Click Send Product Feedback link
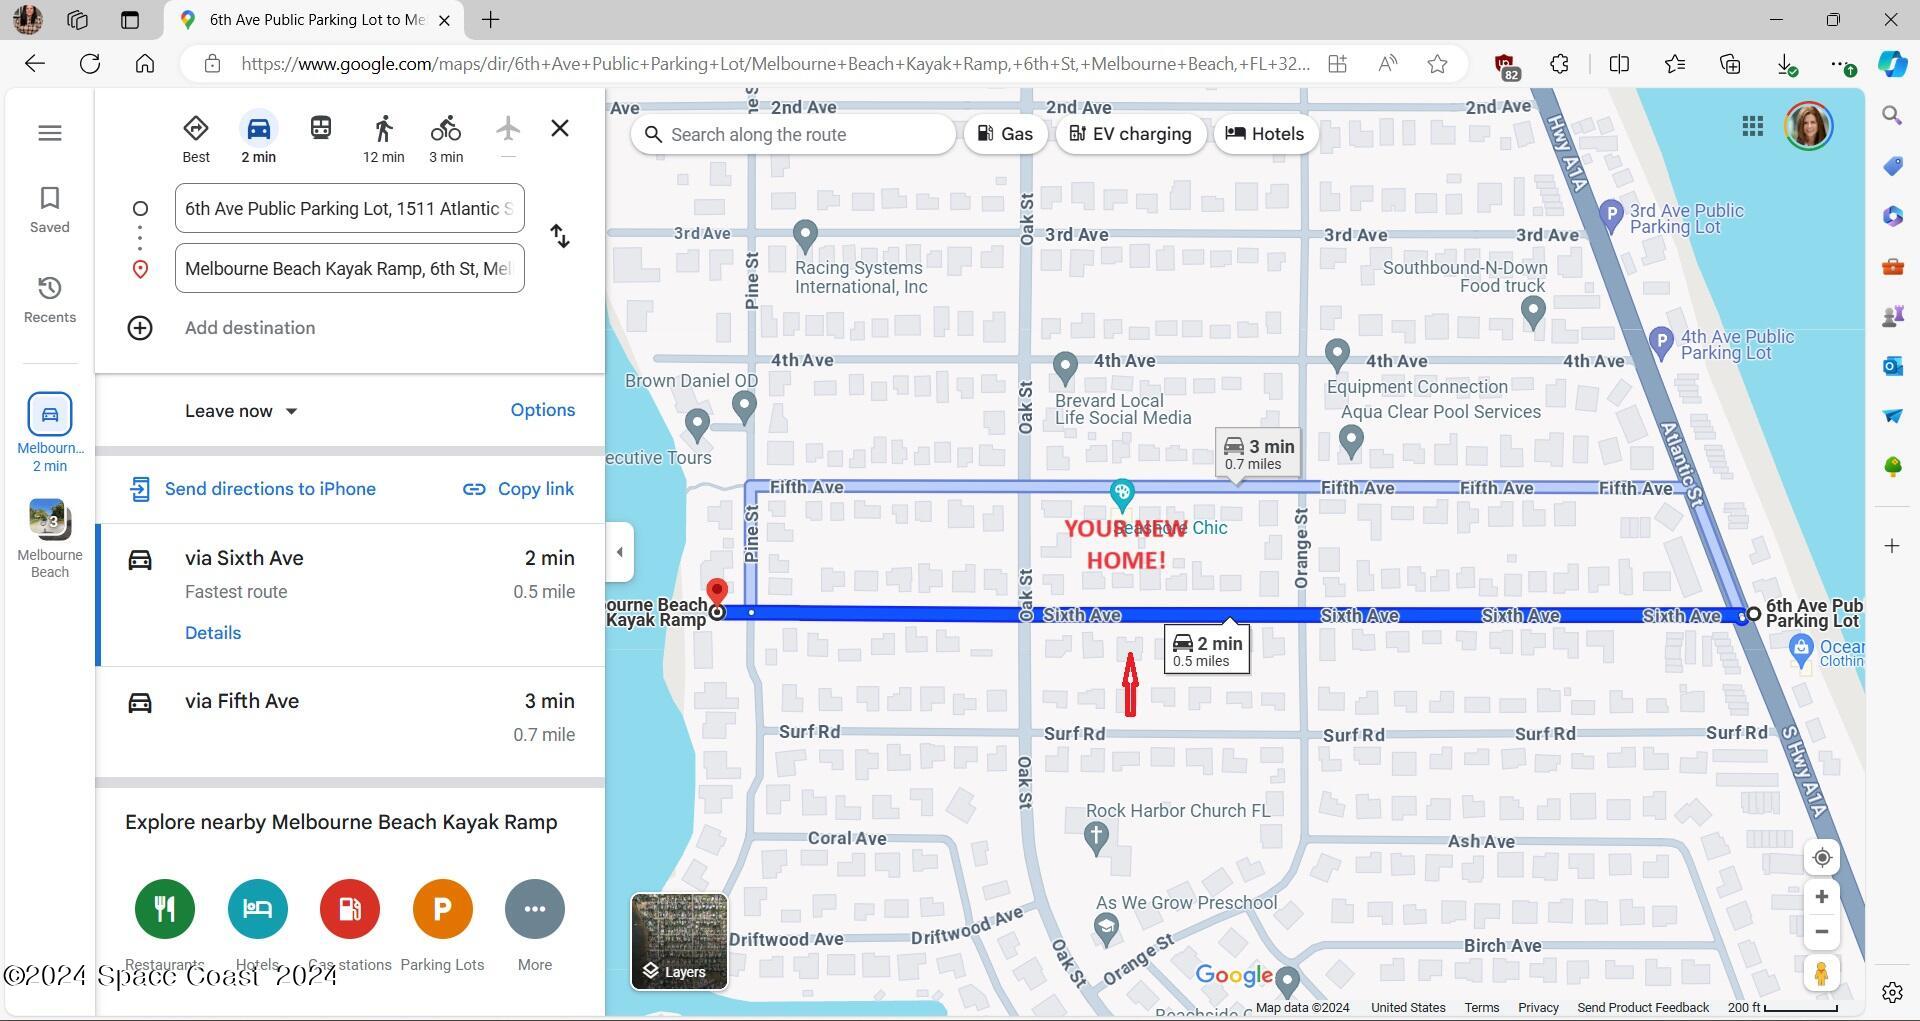The width and height of the screenshot is (1920, 1021). click(x=1643, y=1008)
